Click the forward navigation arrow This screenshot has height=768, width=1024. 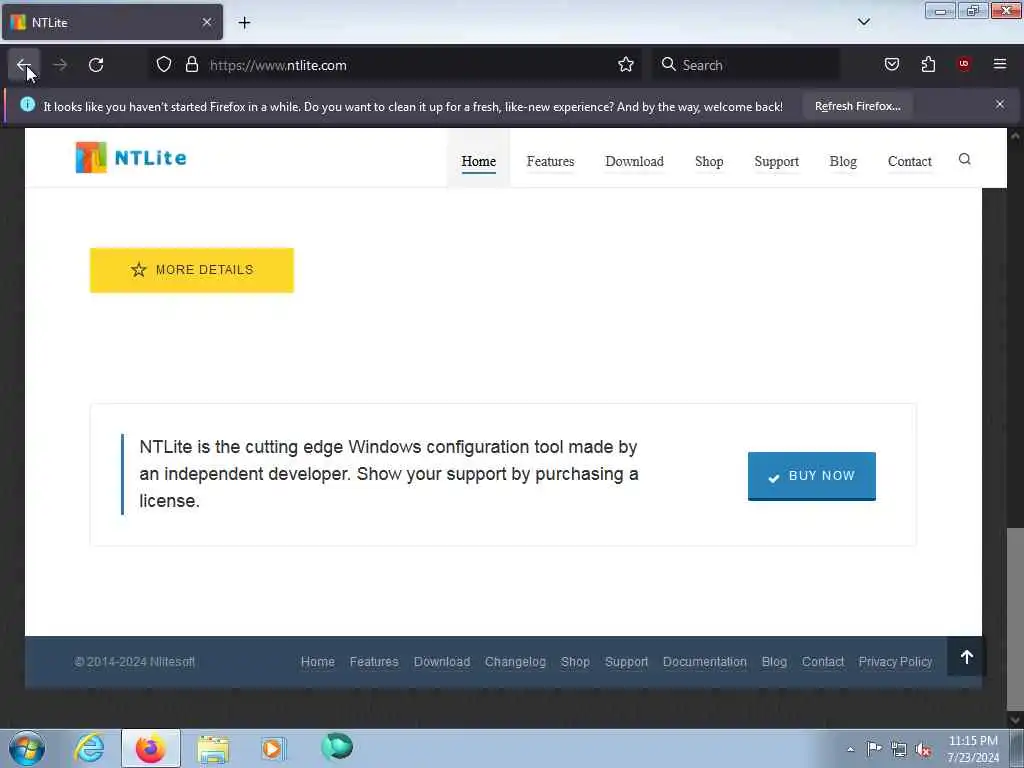[60, 65]
